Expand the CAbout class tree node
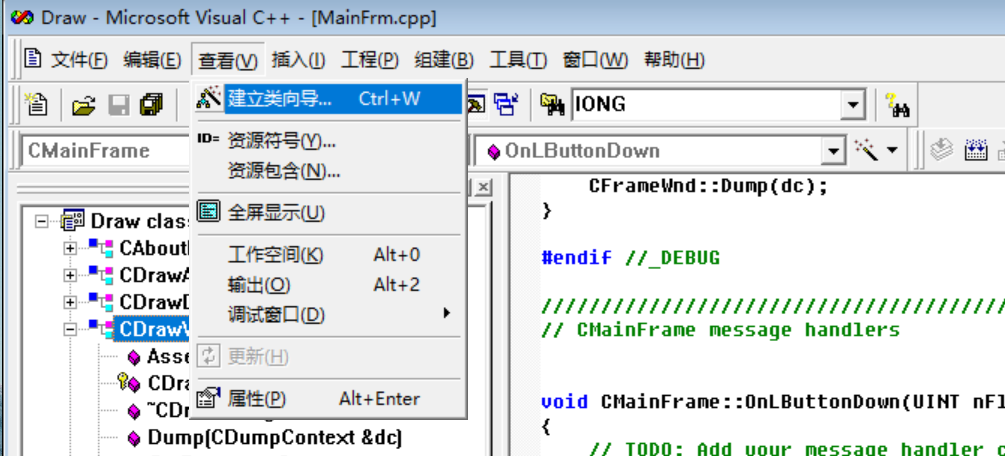 tap(70, 249)
